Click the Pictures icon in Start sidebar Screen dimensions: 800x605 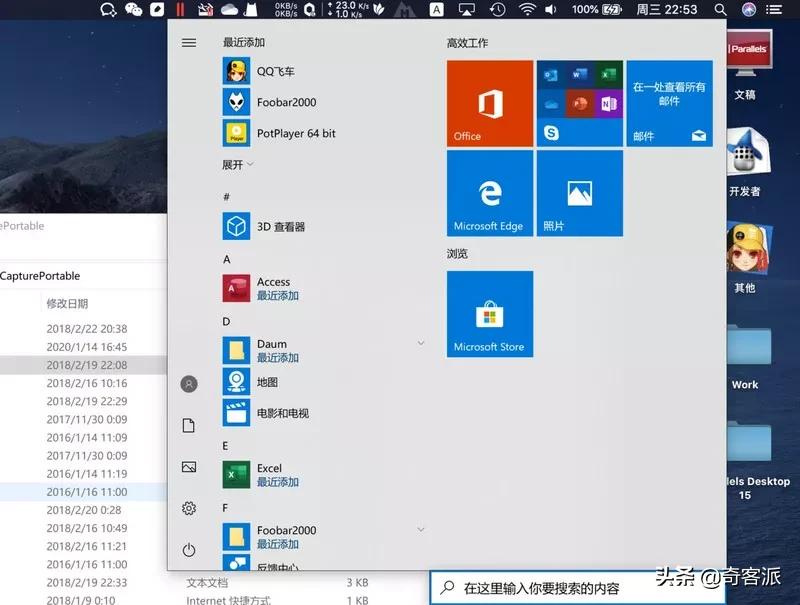pyautogui.click(x=189, y=466)
